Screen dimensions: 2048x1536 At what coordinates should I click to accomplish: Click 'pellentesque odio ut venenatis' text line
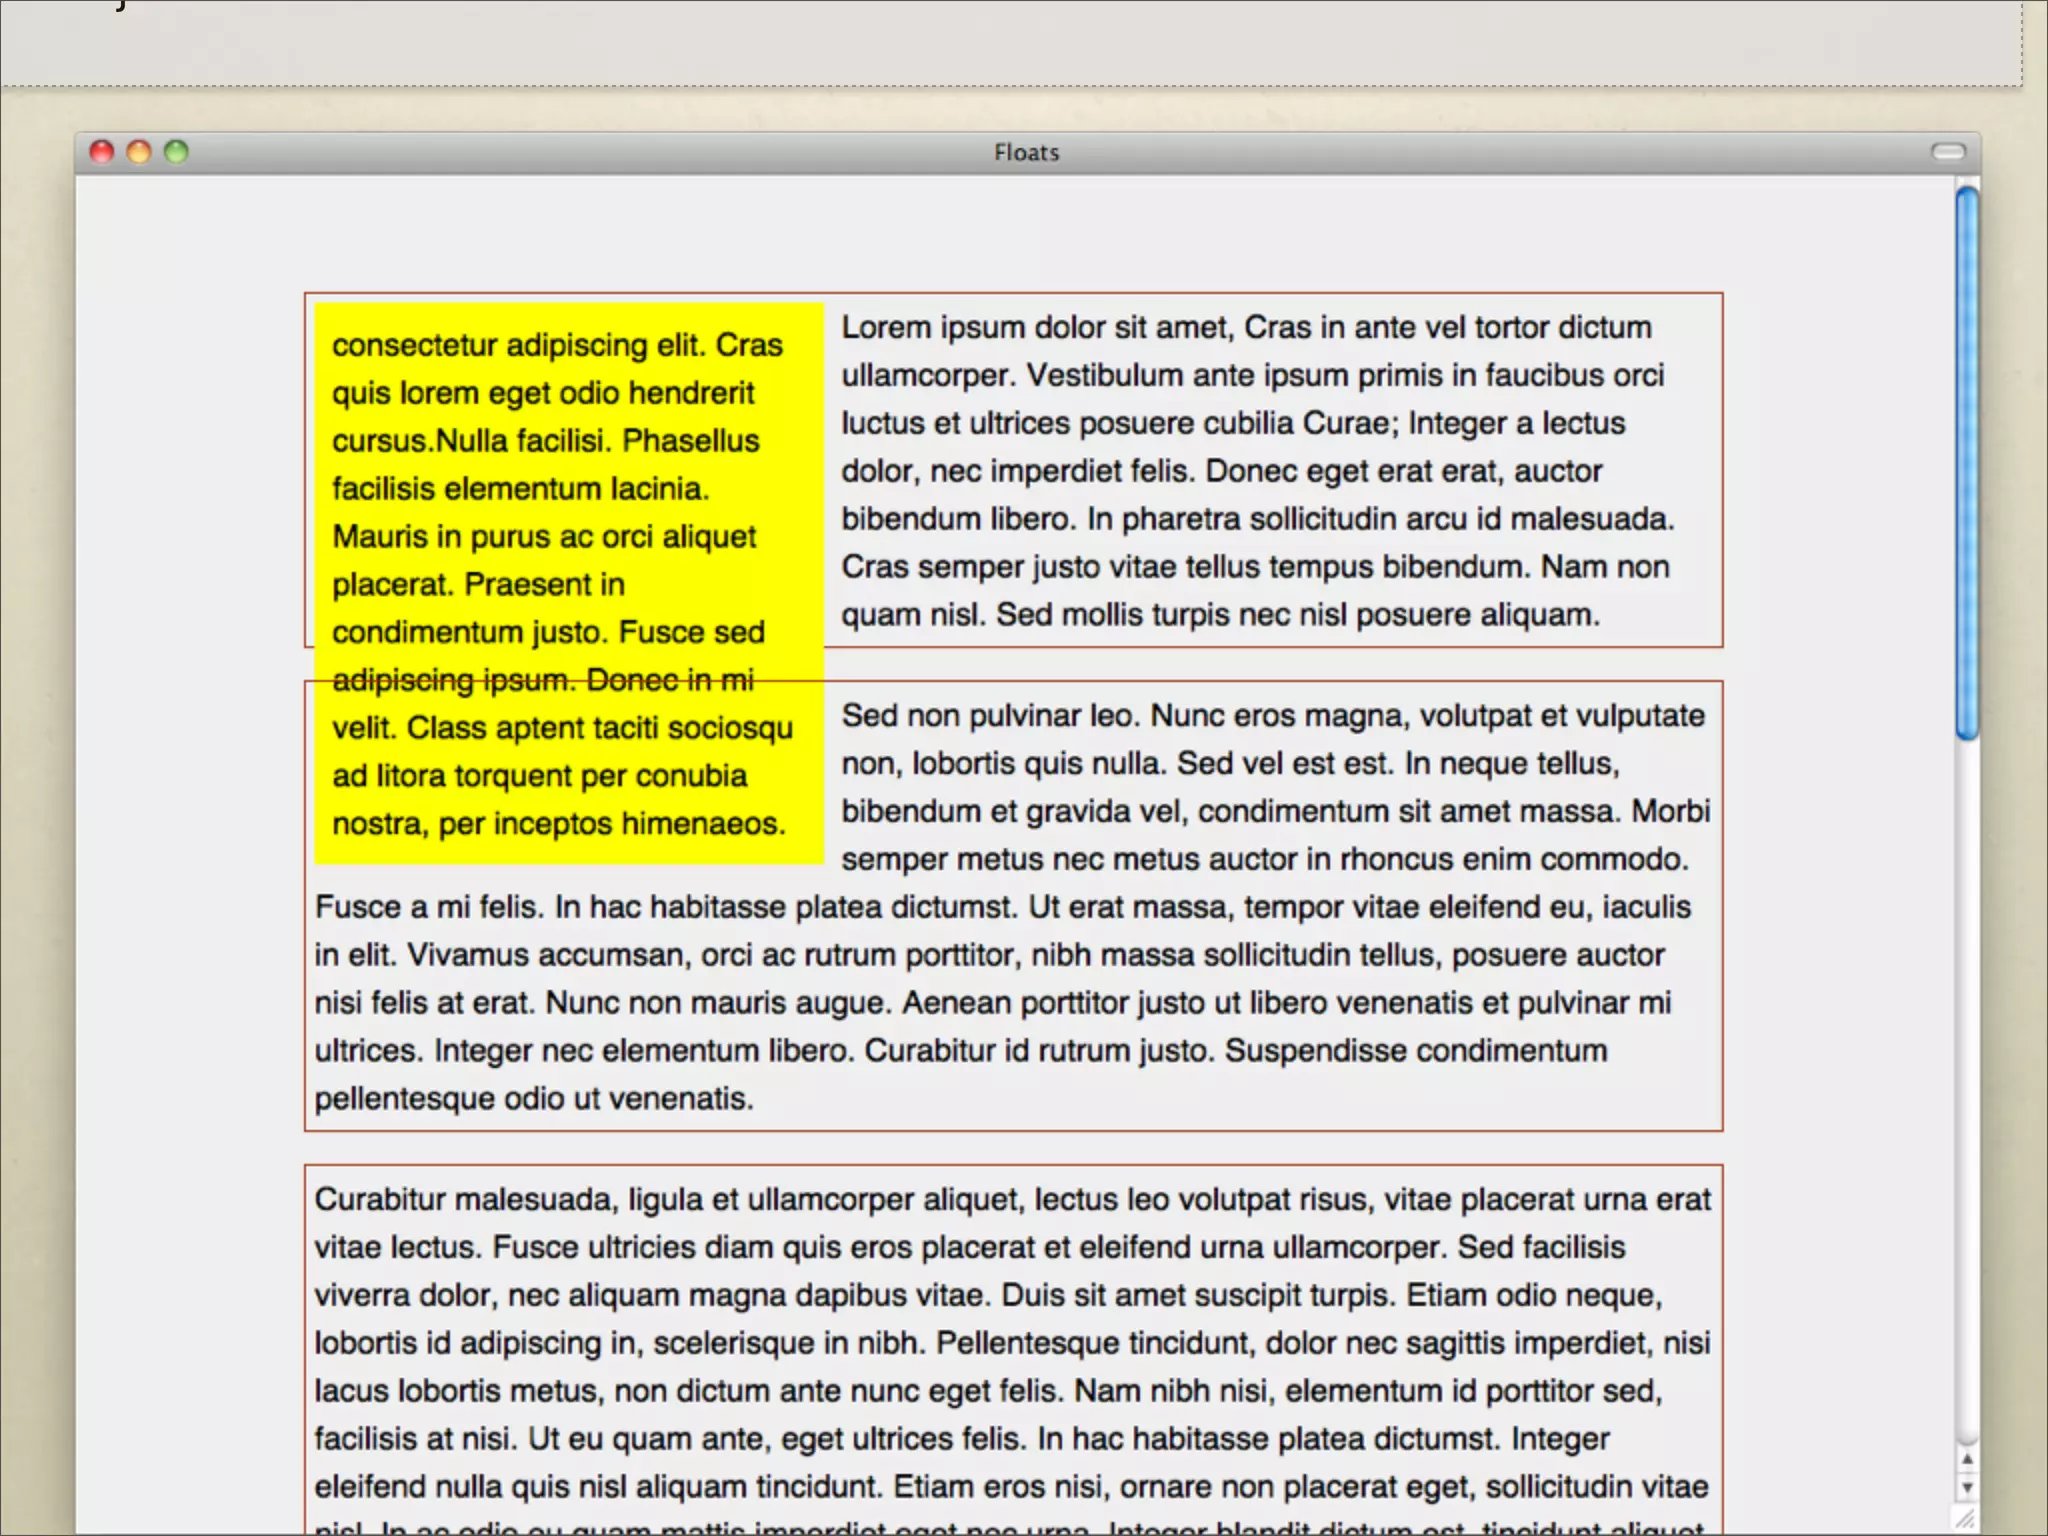(x=534, y=1098)
